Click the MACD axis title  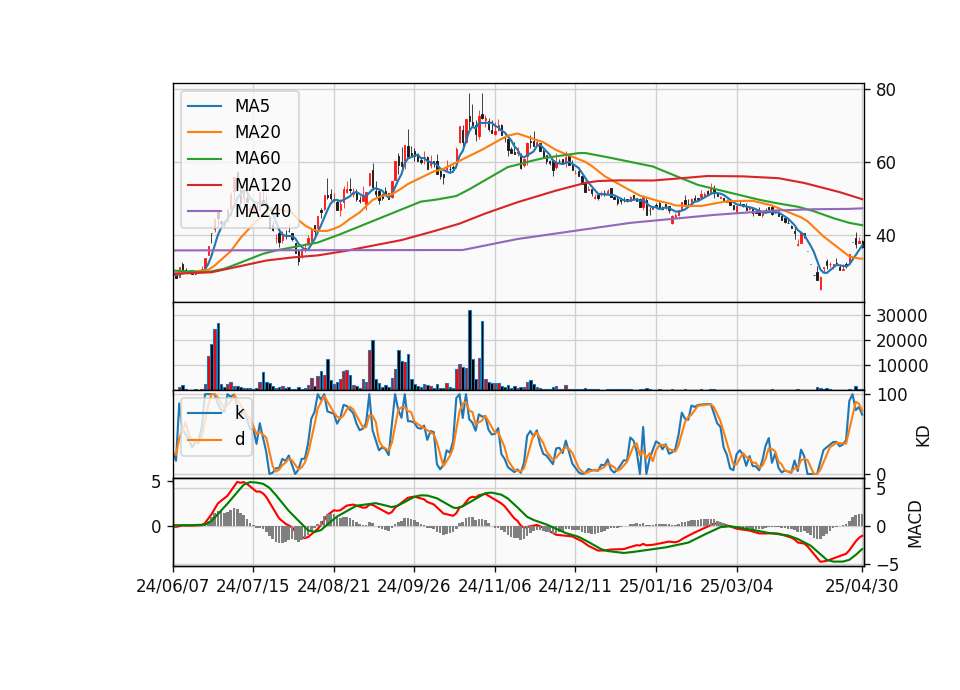pyautogui.click(x=915, y=524)
